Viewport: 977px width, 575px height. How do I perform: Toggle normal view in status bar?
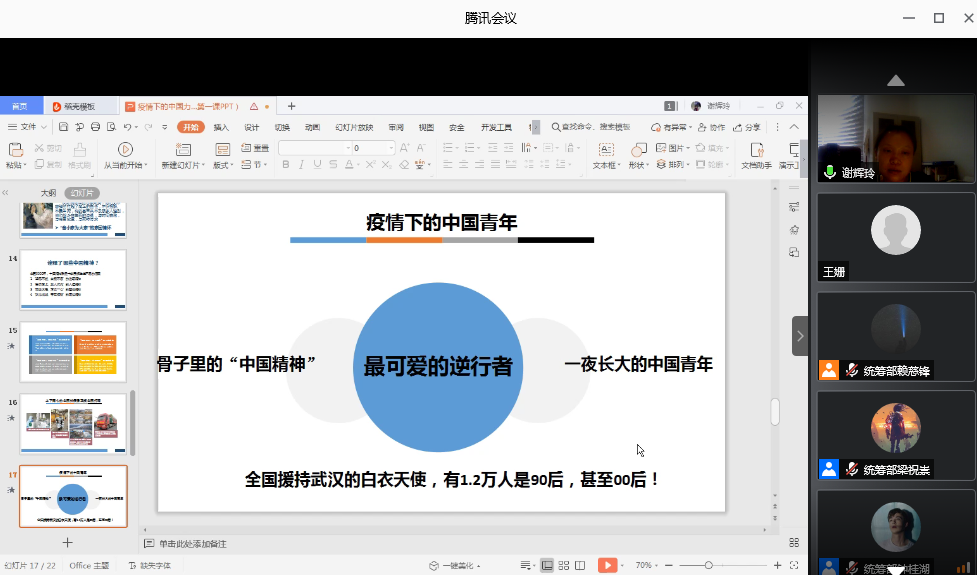[547, 565]
